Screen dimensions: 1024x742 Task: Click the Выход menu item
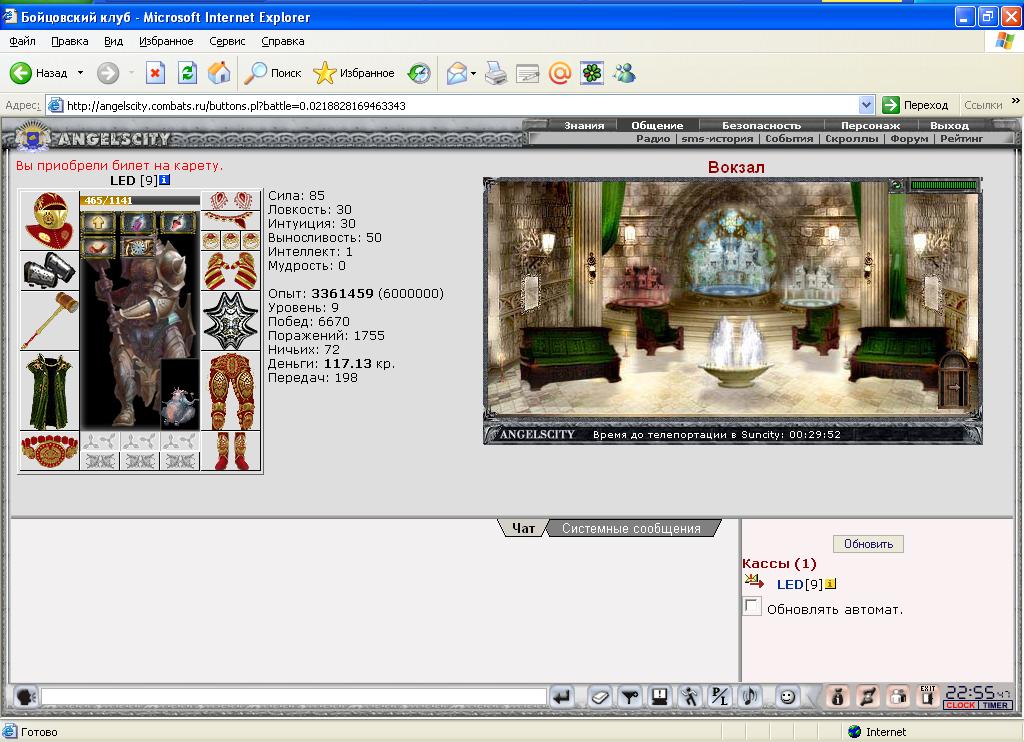949,125
